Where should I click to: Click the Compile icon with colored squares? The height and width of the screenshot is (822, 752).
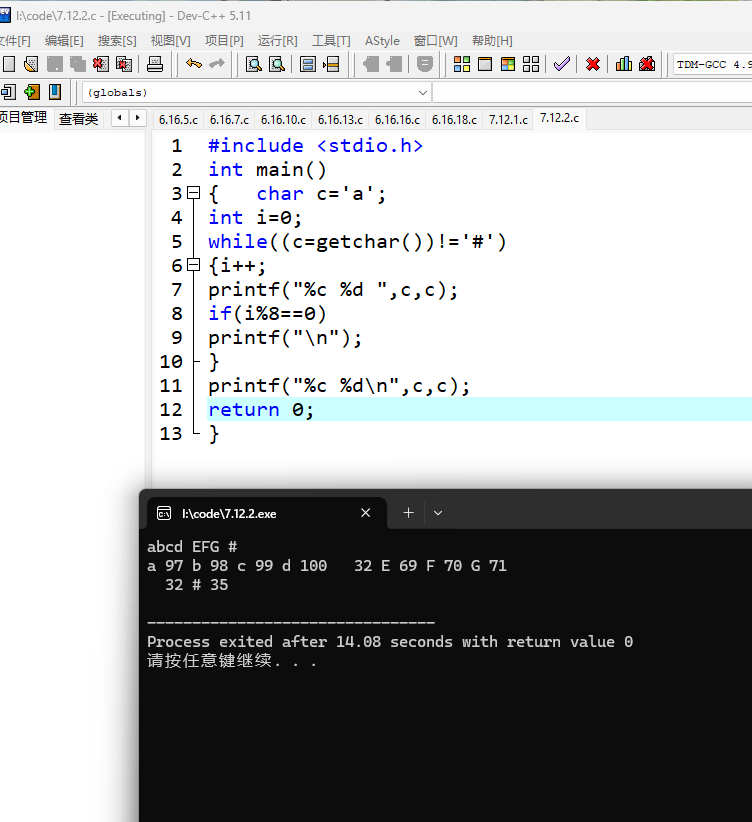coord(462,64)
